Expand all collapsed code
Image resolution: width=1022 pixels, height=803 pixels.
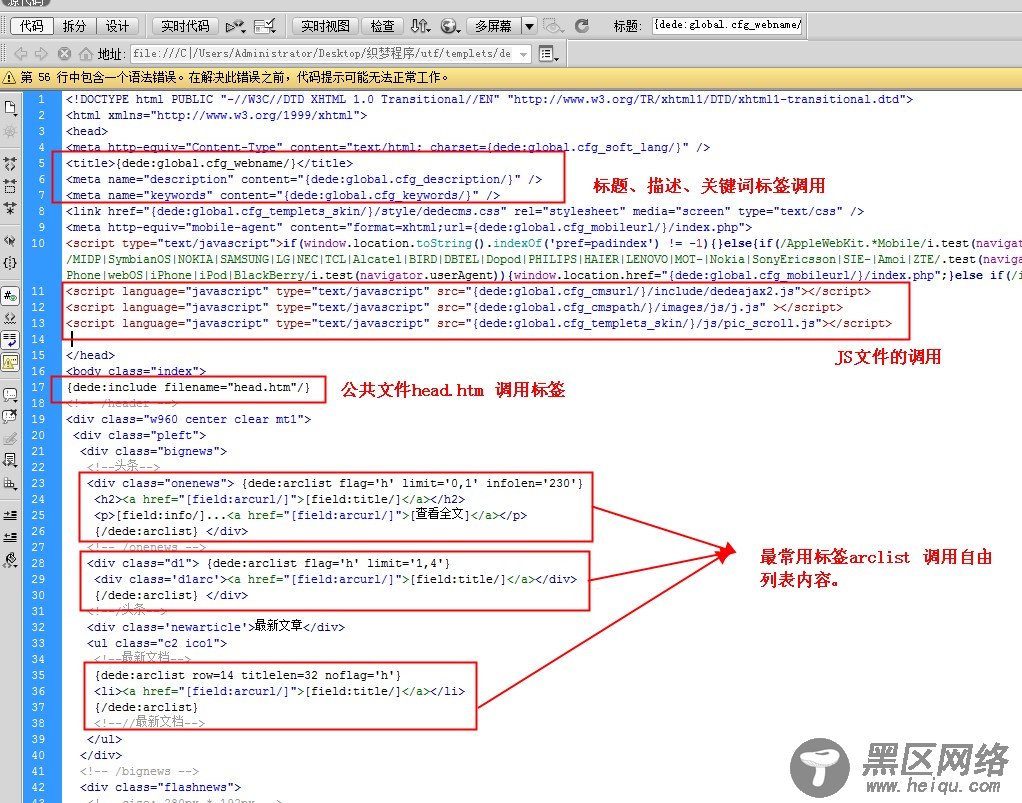[x=10, y=209]
